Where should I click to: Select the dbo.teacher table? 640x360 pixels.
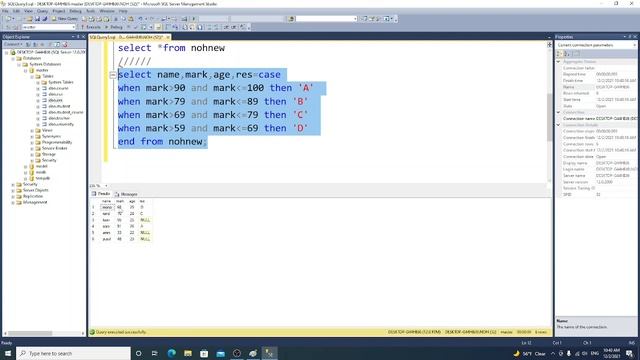59,118
